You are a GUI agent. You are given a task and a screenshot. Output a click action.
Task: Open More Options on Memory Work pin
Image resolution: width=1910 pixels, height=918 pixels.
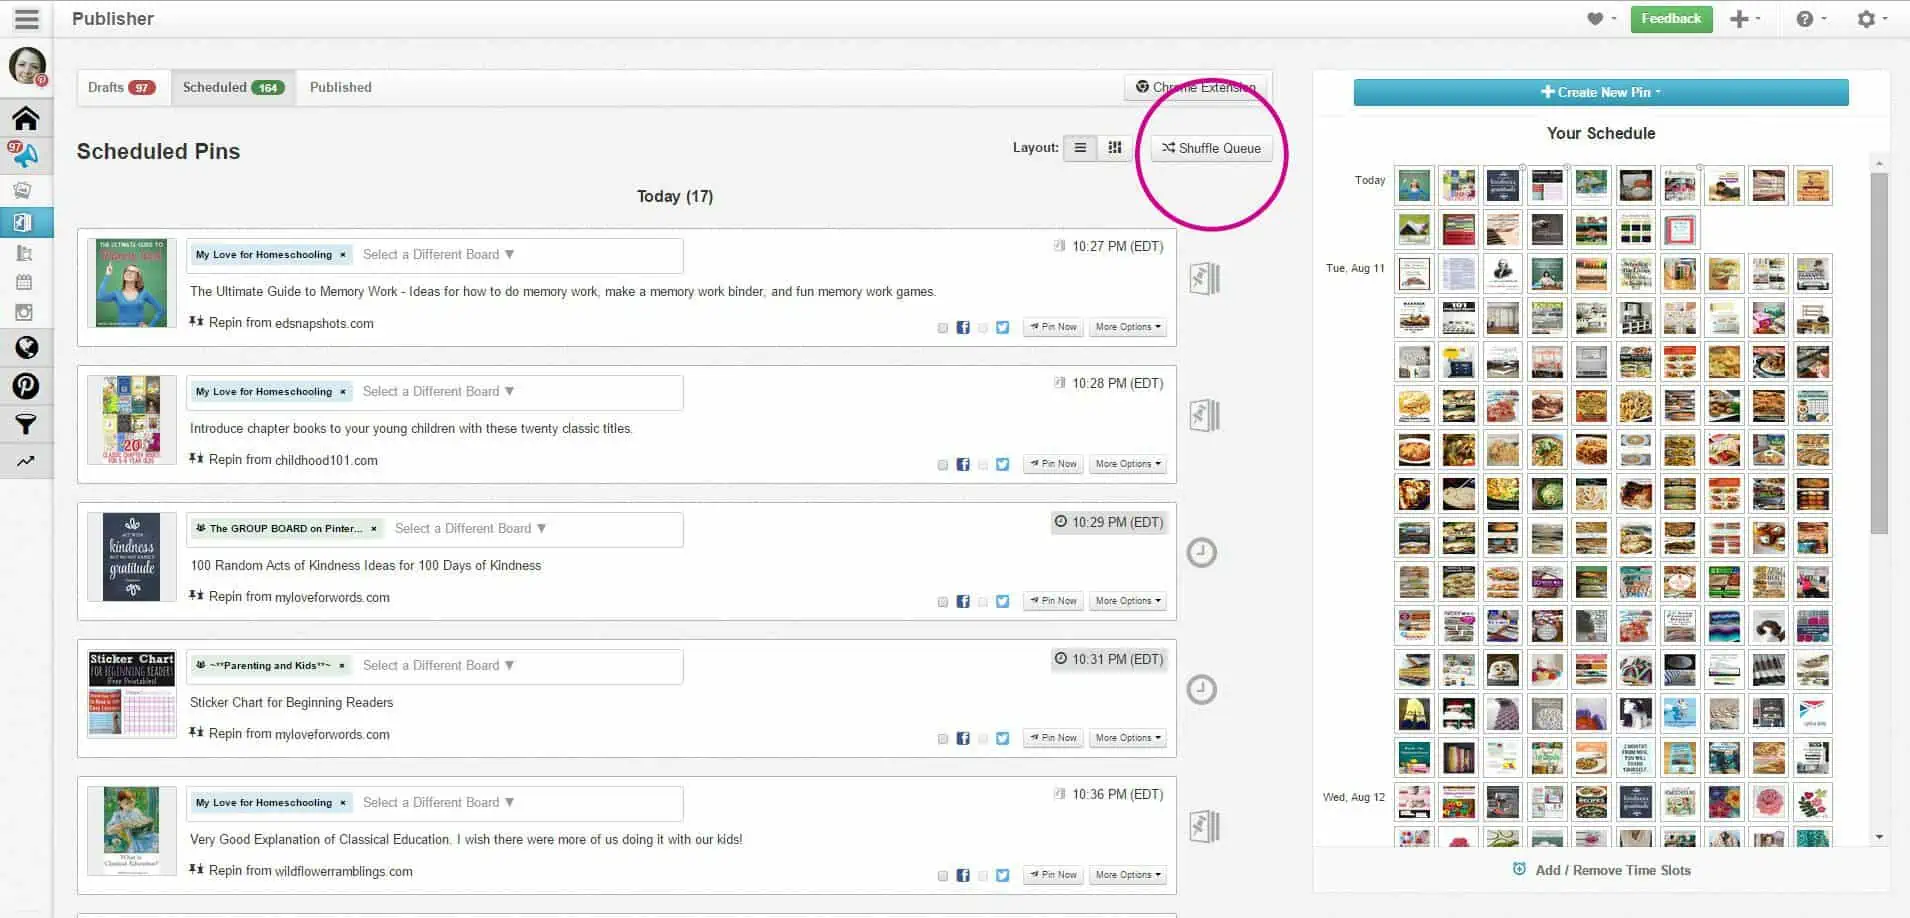[1128, 327]
